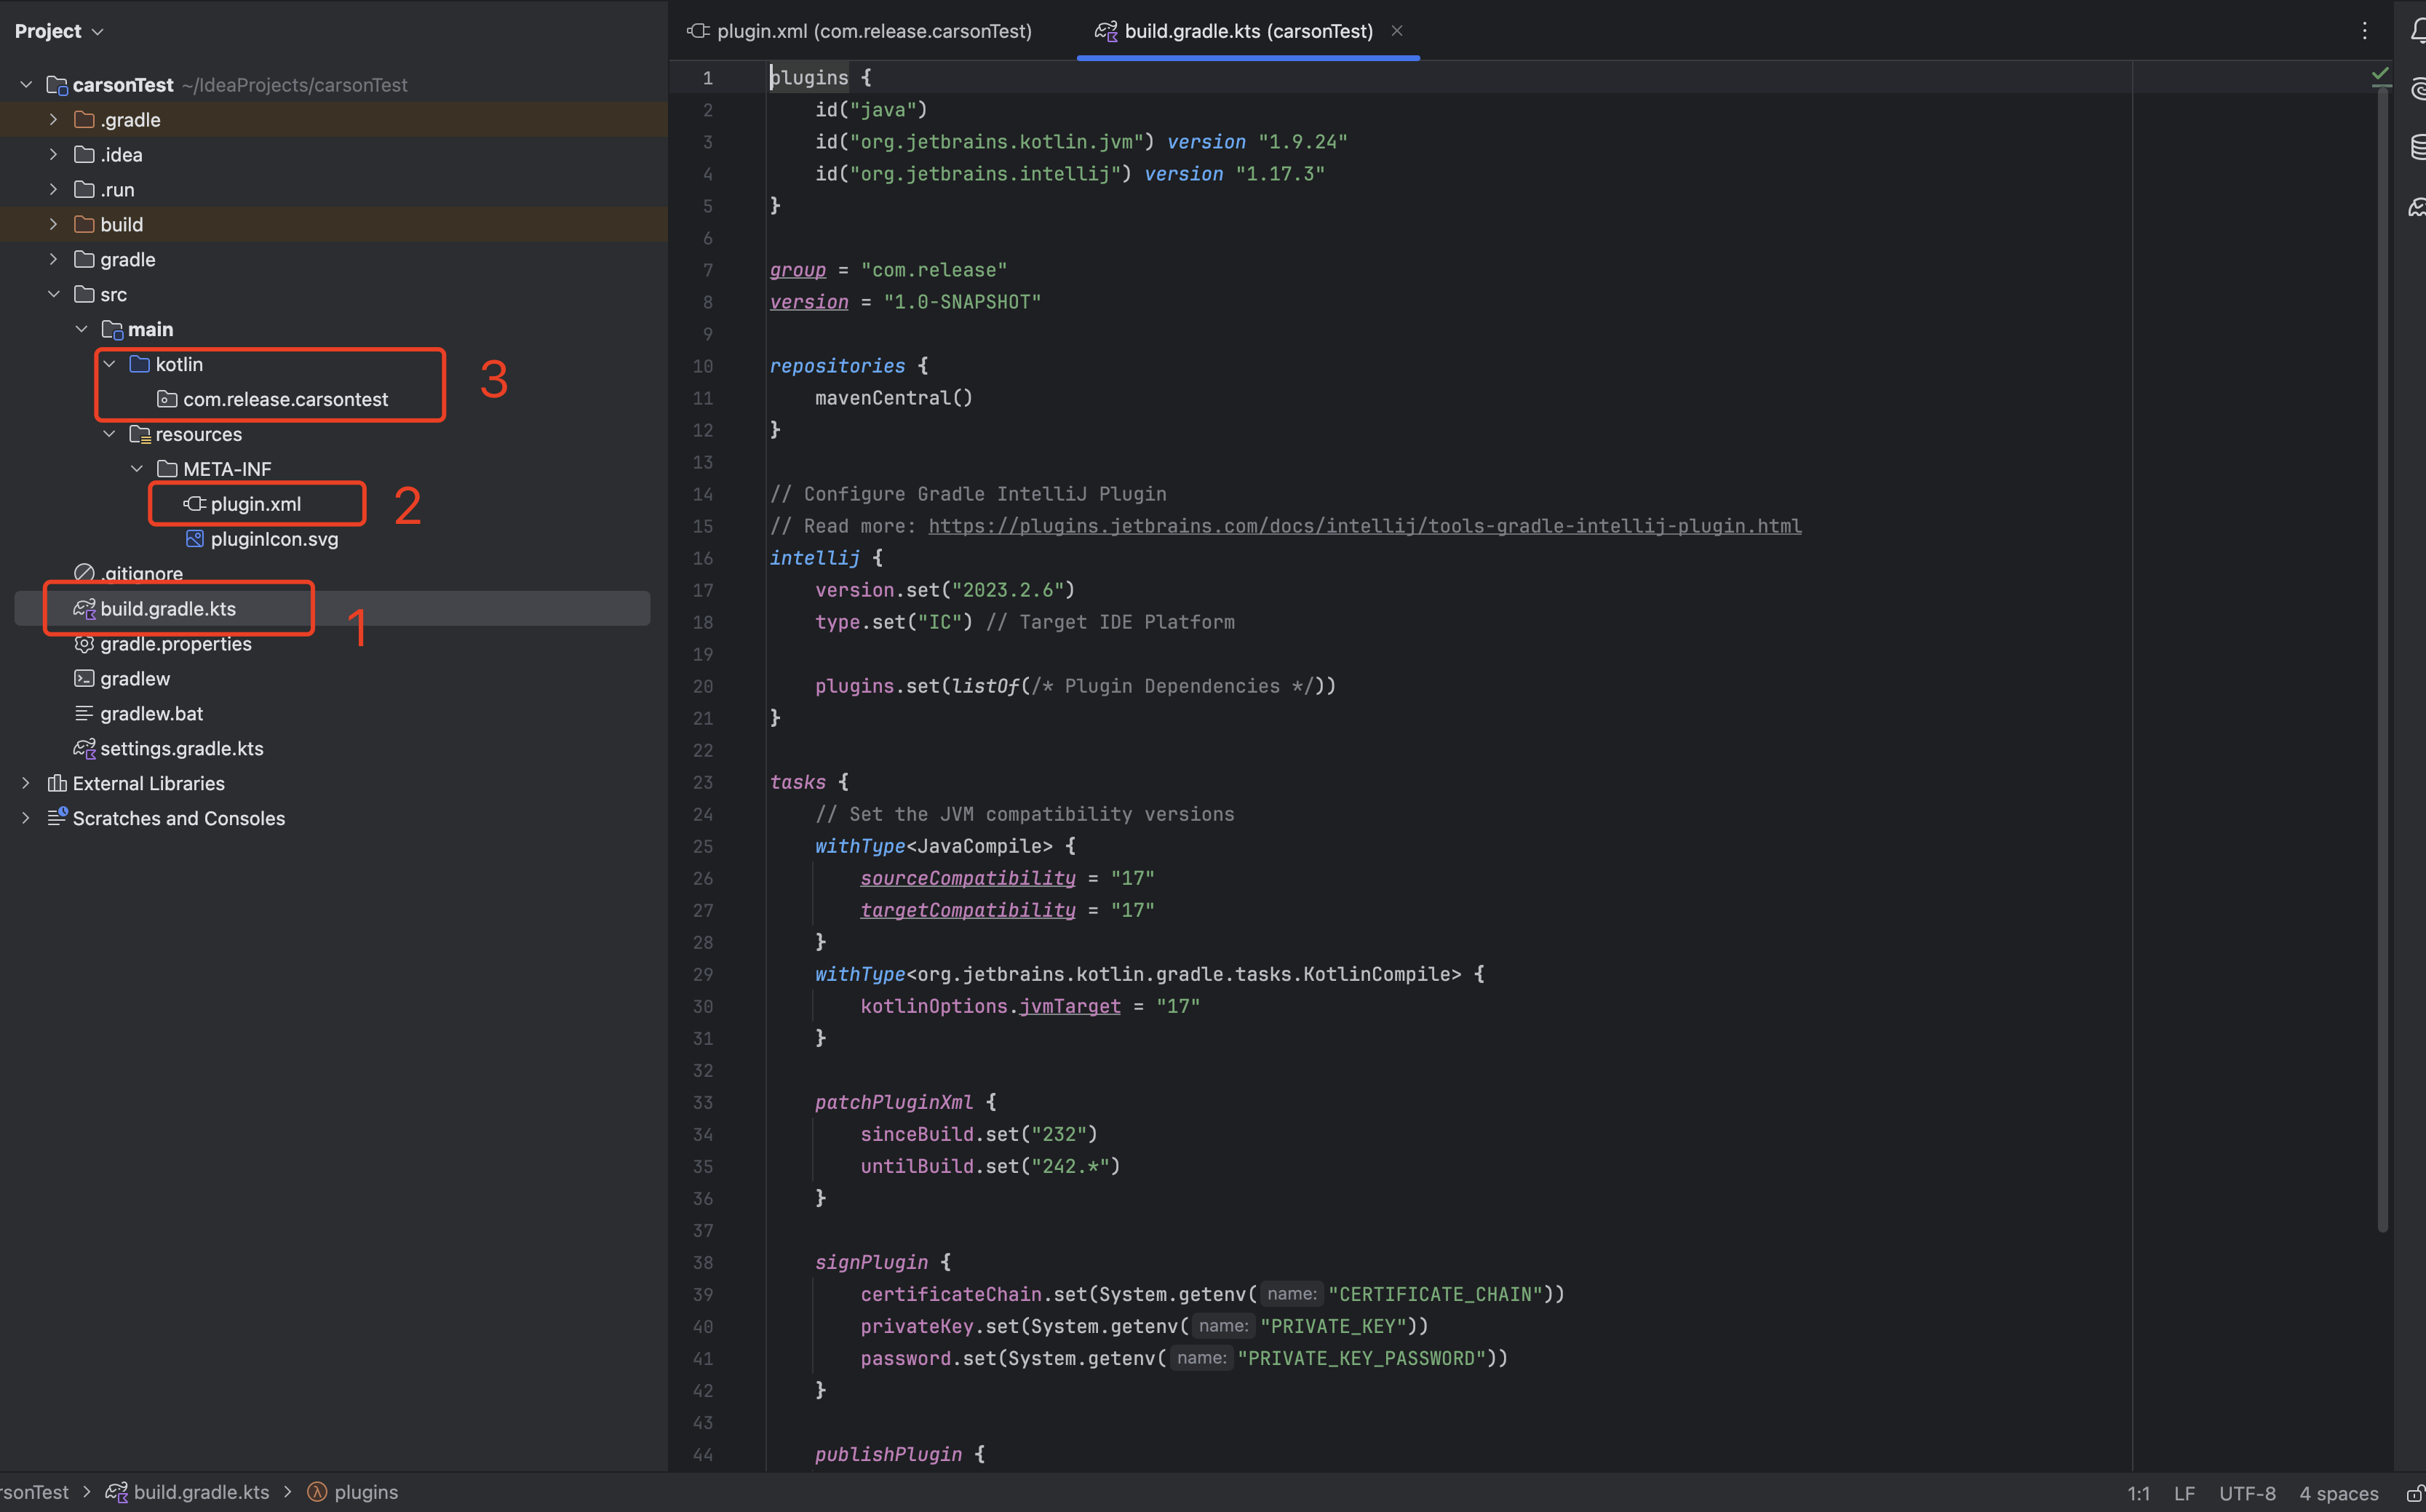2426x1512 pixels.
Task: Close the build.gradle.kts editor tab
Action: click(1397, 31)
